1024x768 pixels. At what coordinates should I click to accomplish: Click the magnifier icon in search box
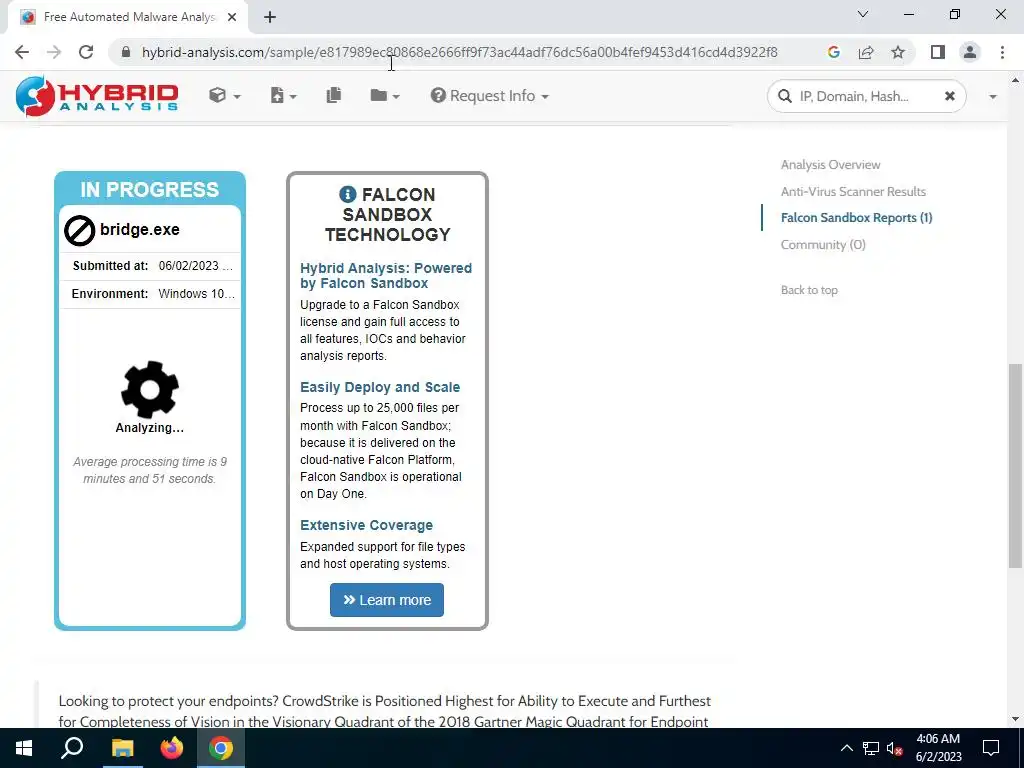(x=784, y=96)
